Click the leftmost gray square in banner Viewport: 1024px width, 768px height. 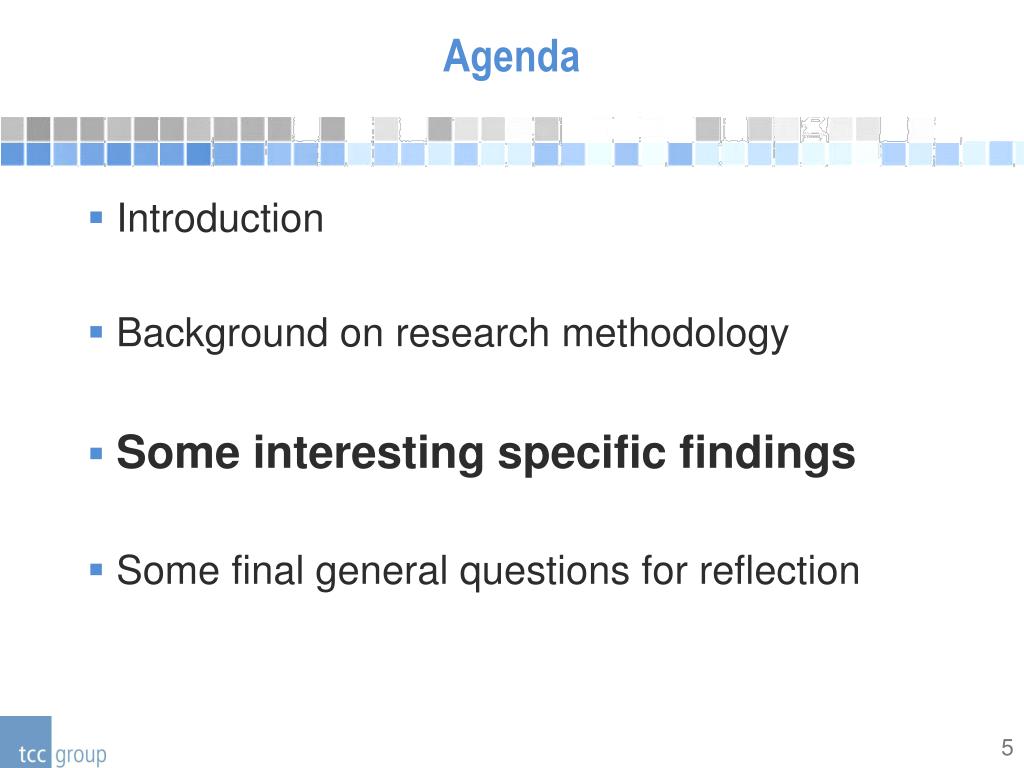(12, 129)
